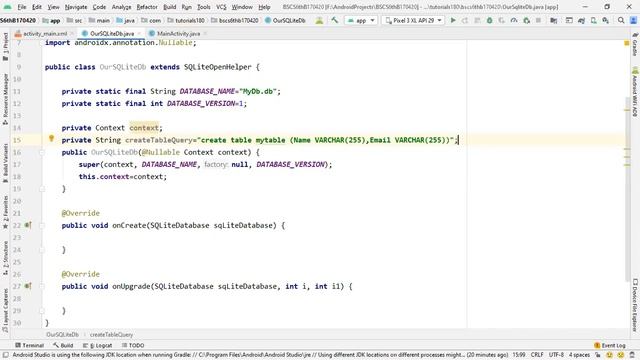
Task: Click the Apply Changes and Restart Activity icon
Action: (x=465, y=20)
